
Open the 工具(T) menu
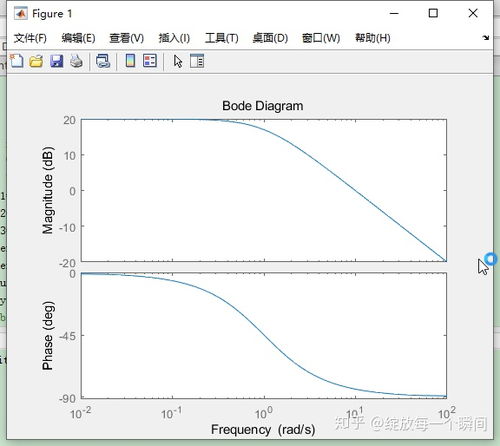222,38
